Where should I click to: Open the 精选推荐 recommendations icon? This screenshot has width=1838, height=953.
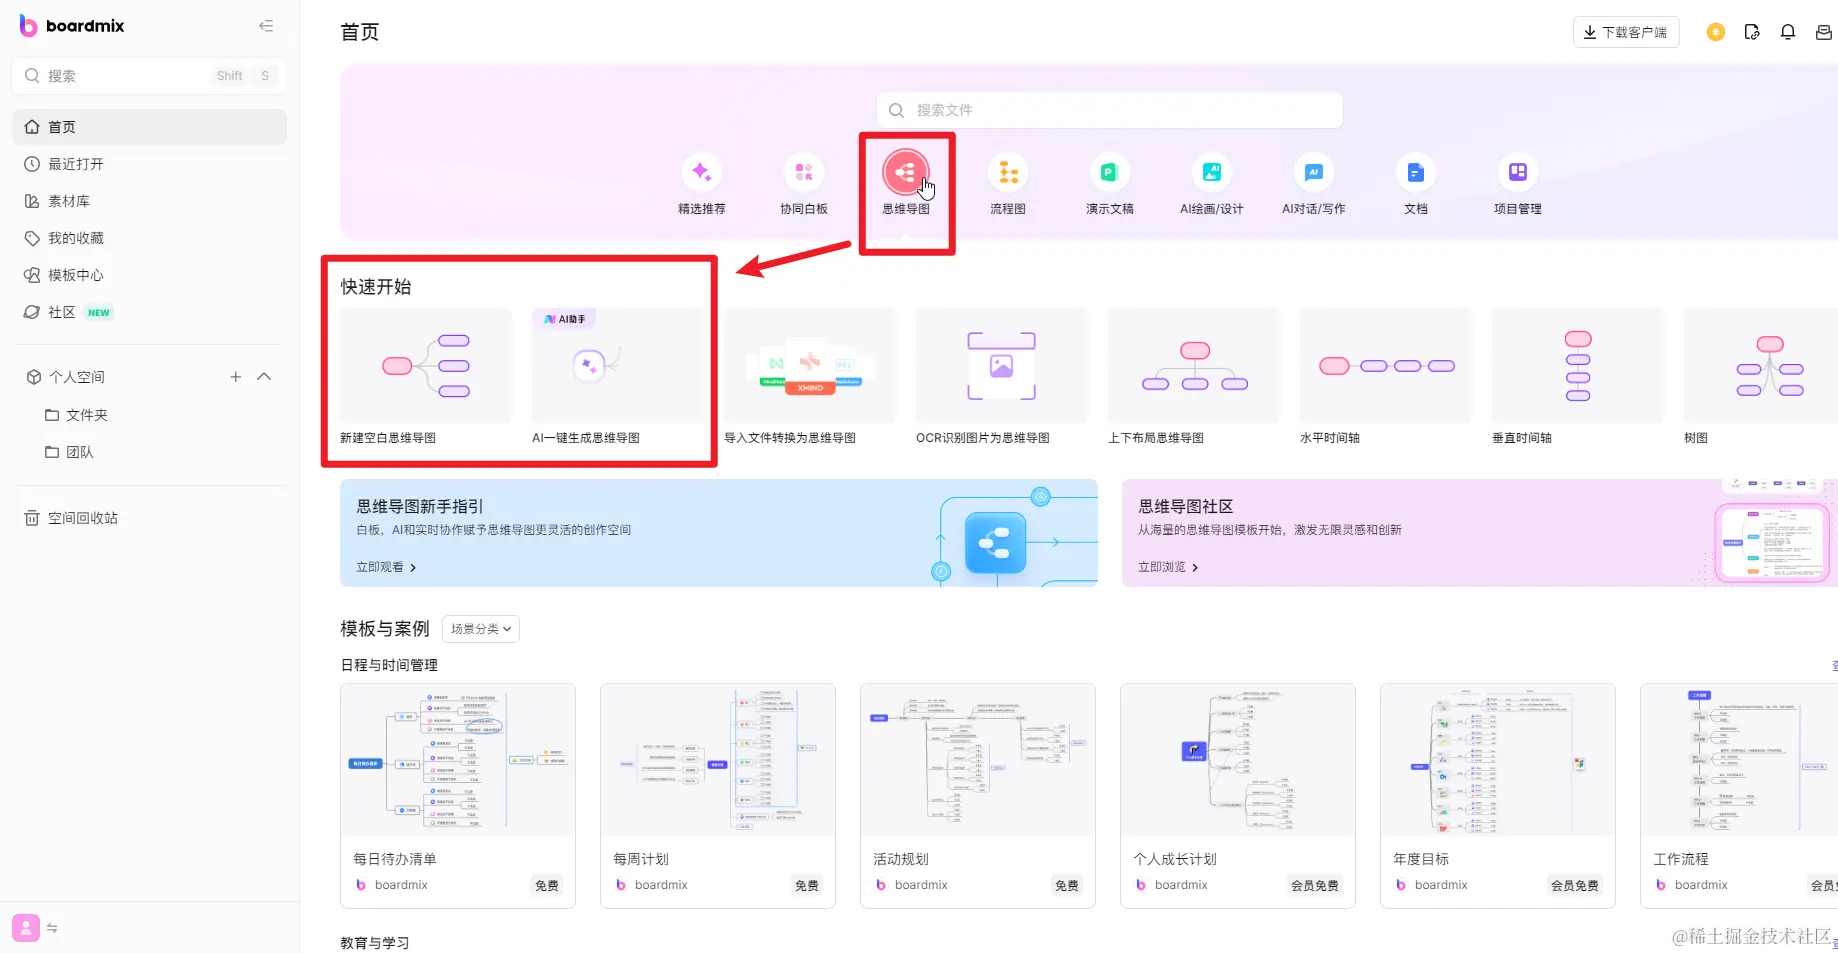tap(702, 172)
